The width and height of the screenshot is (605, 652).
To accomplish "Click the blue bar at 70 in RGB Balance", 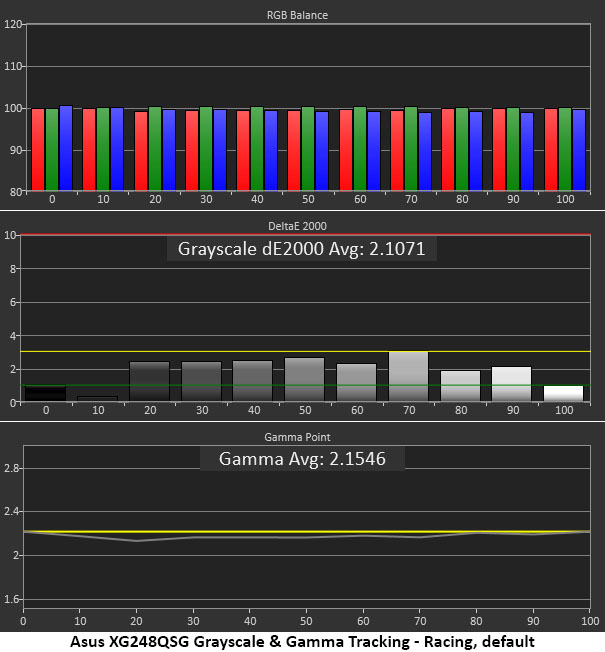I will pos(425,151).
